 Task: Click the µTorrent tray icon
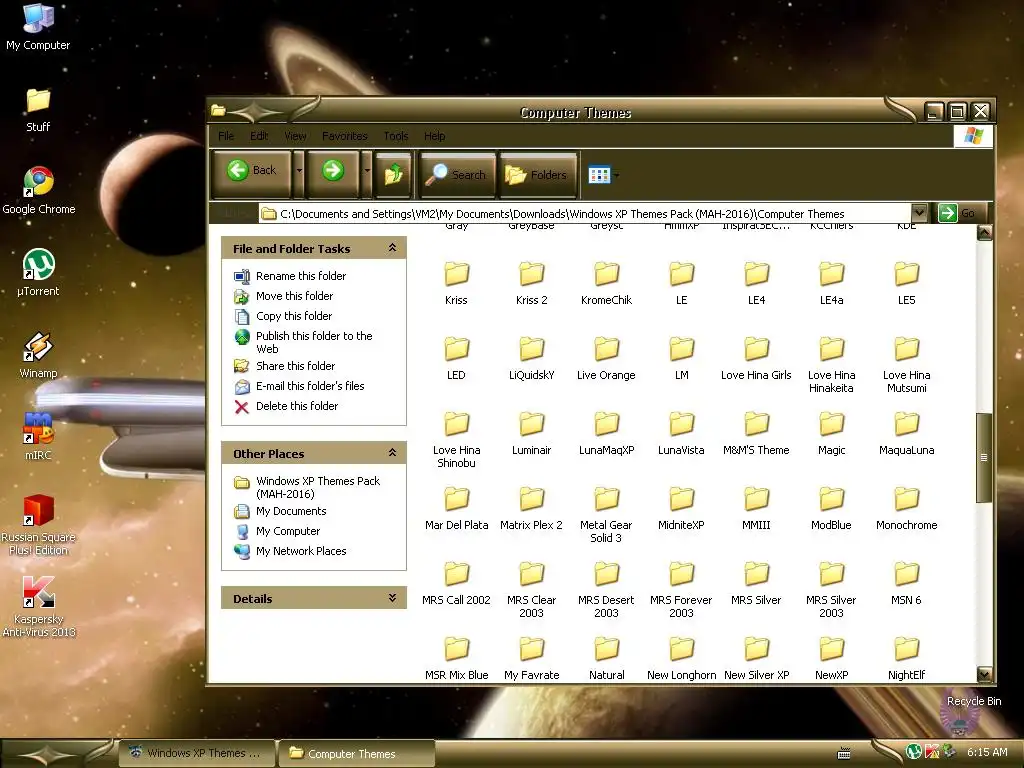pyautogui.click(x=913, y=752)
